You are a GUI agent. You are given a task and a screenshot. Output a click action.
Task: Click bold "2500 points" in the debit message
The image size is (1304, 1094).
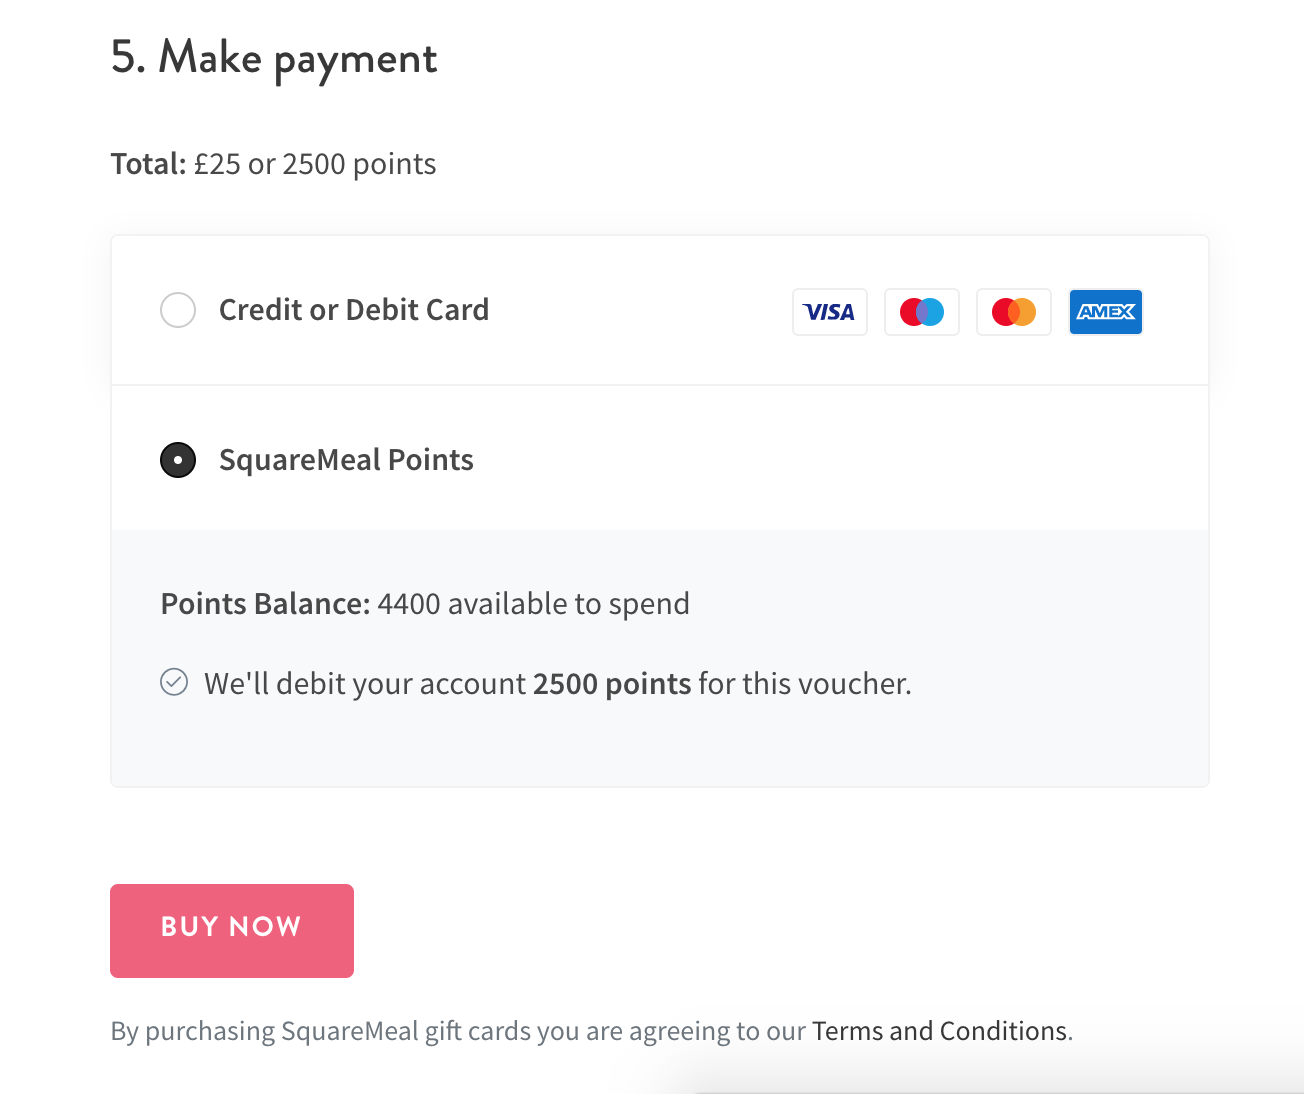[x=612, y=684]
